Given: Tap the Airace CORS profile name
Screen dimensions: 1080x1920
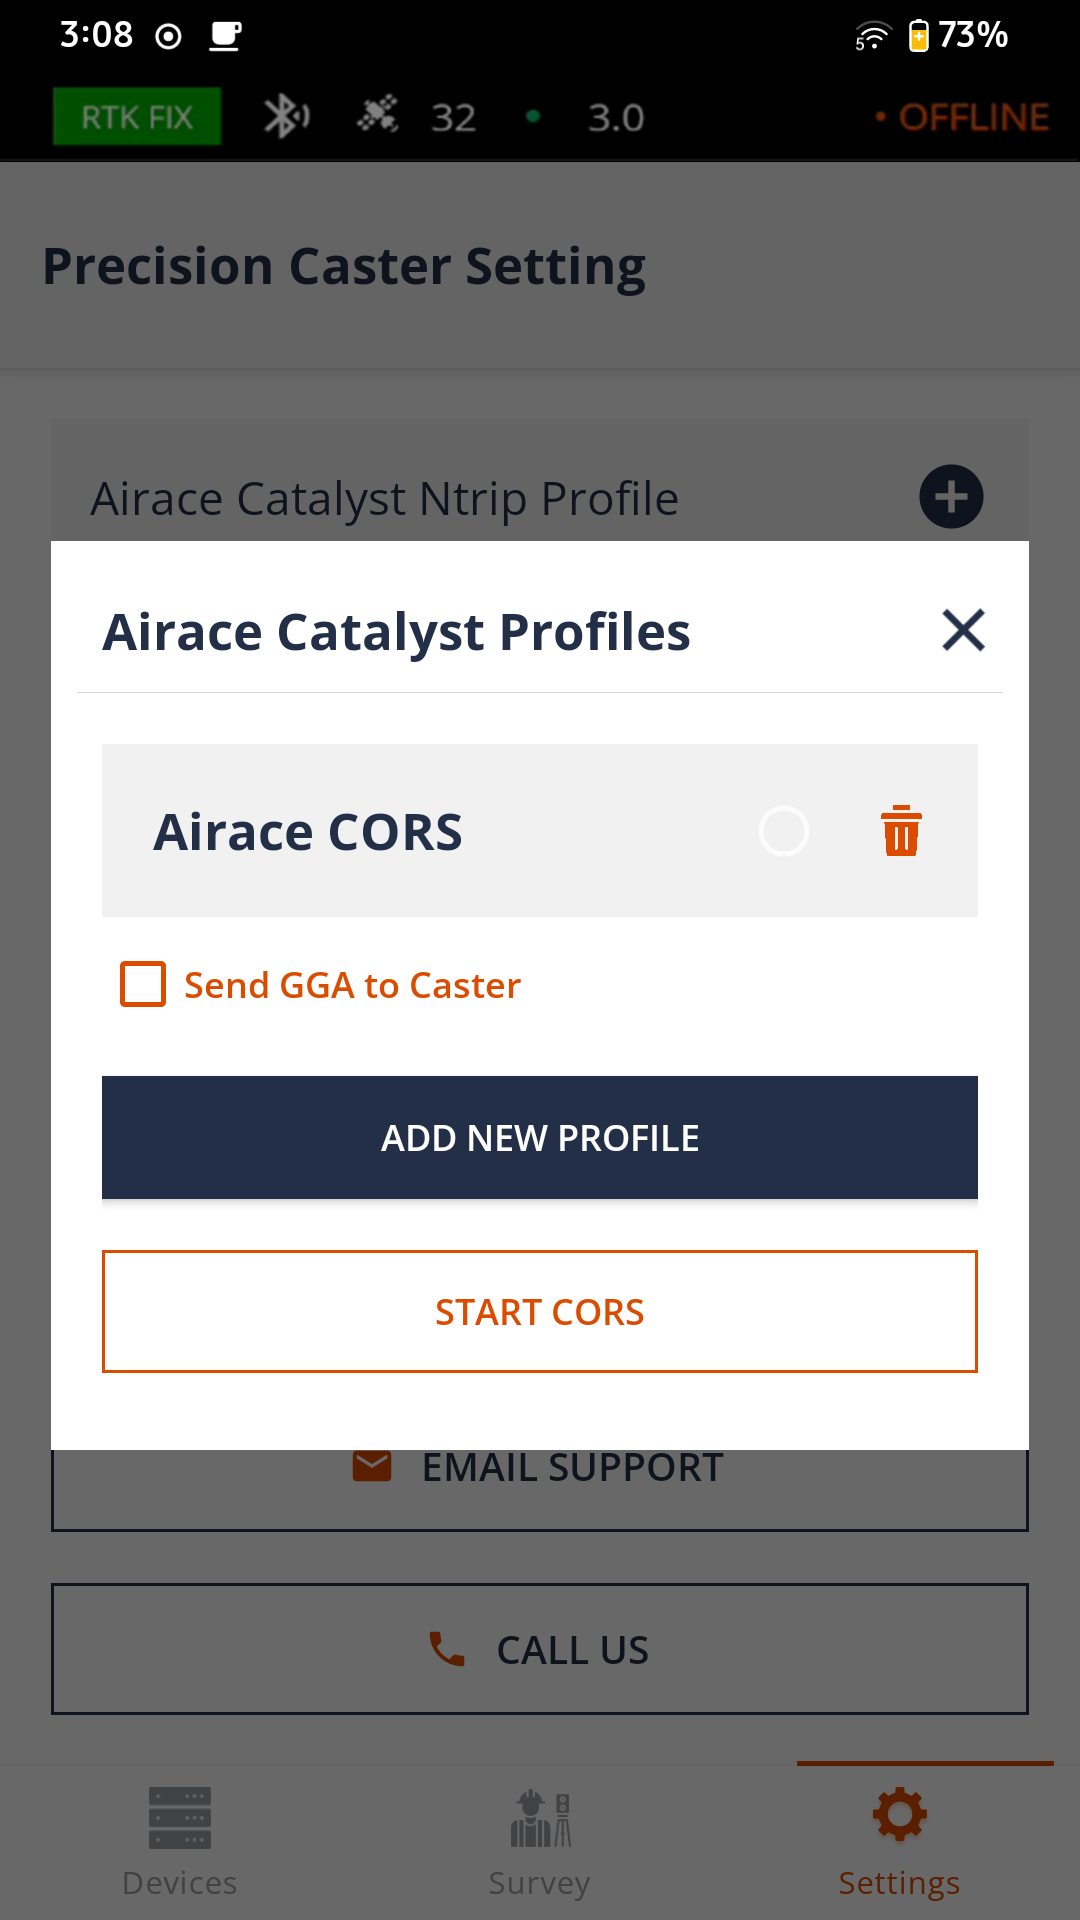Looking at the screenshot, I should pyautogui.click(x=308, y=832).
